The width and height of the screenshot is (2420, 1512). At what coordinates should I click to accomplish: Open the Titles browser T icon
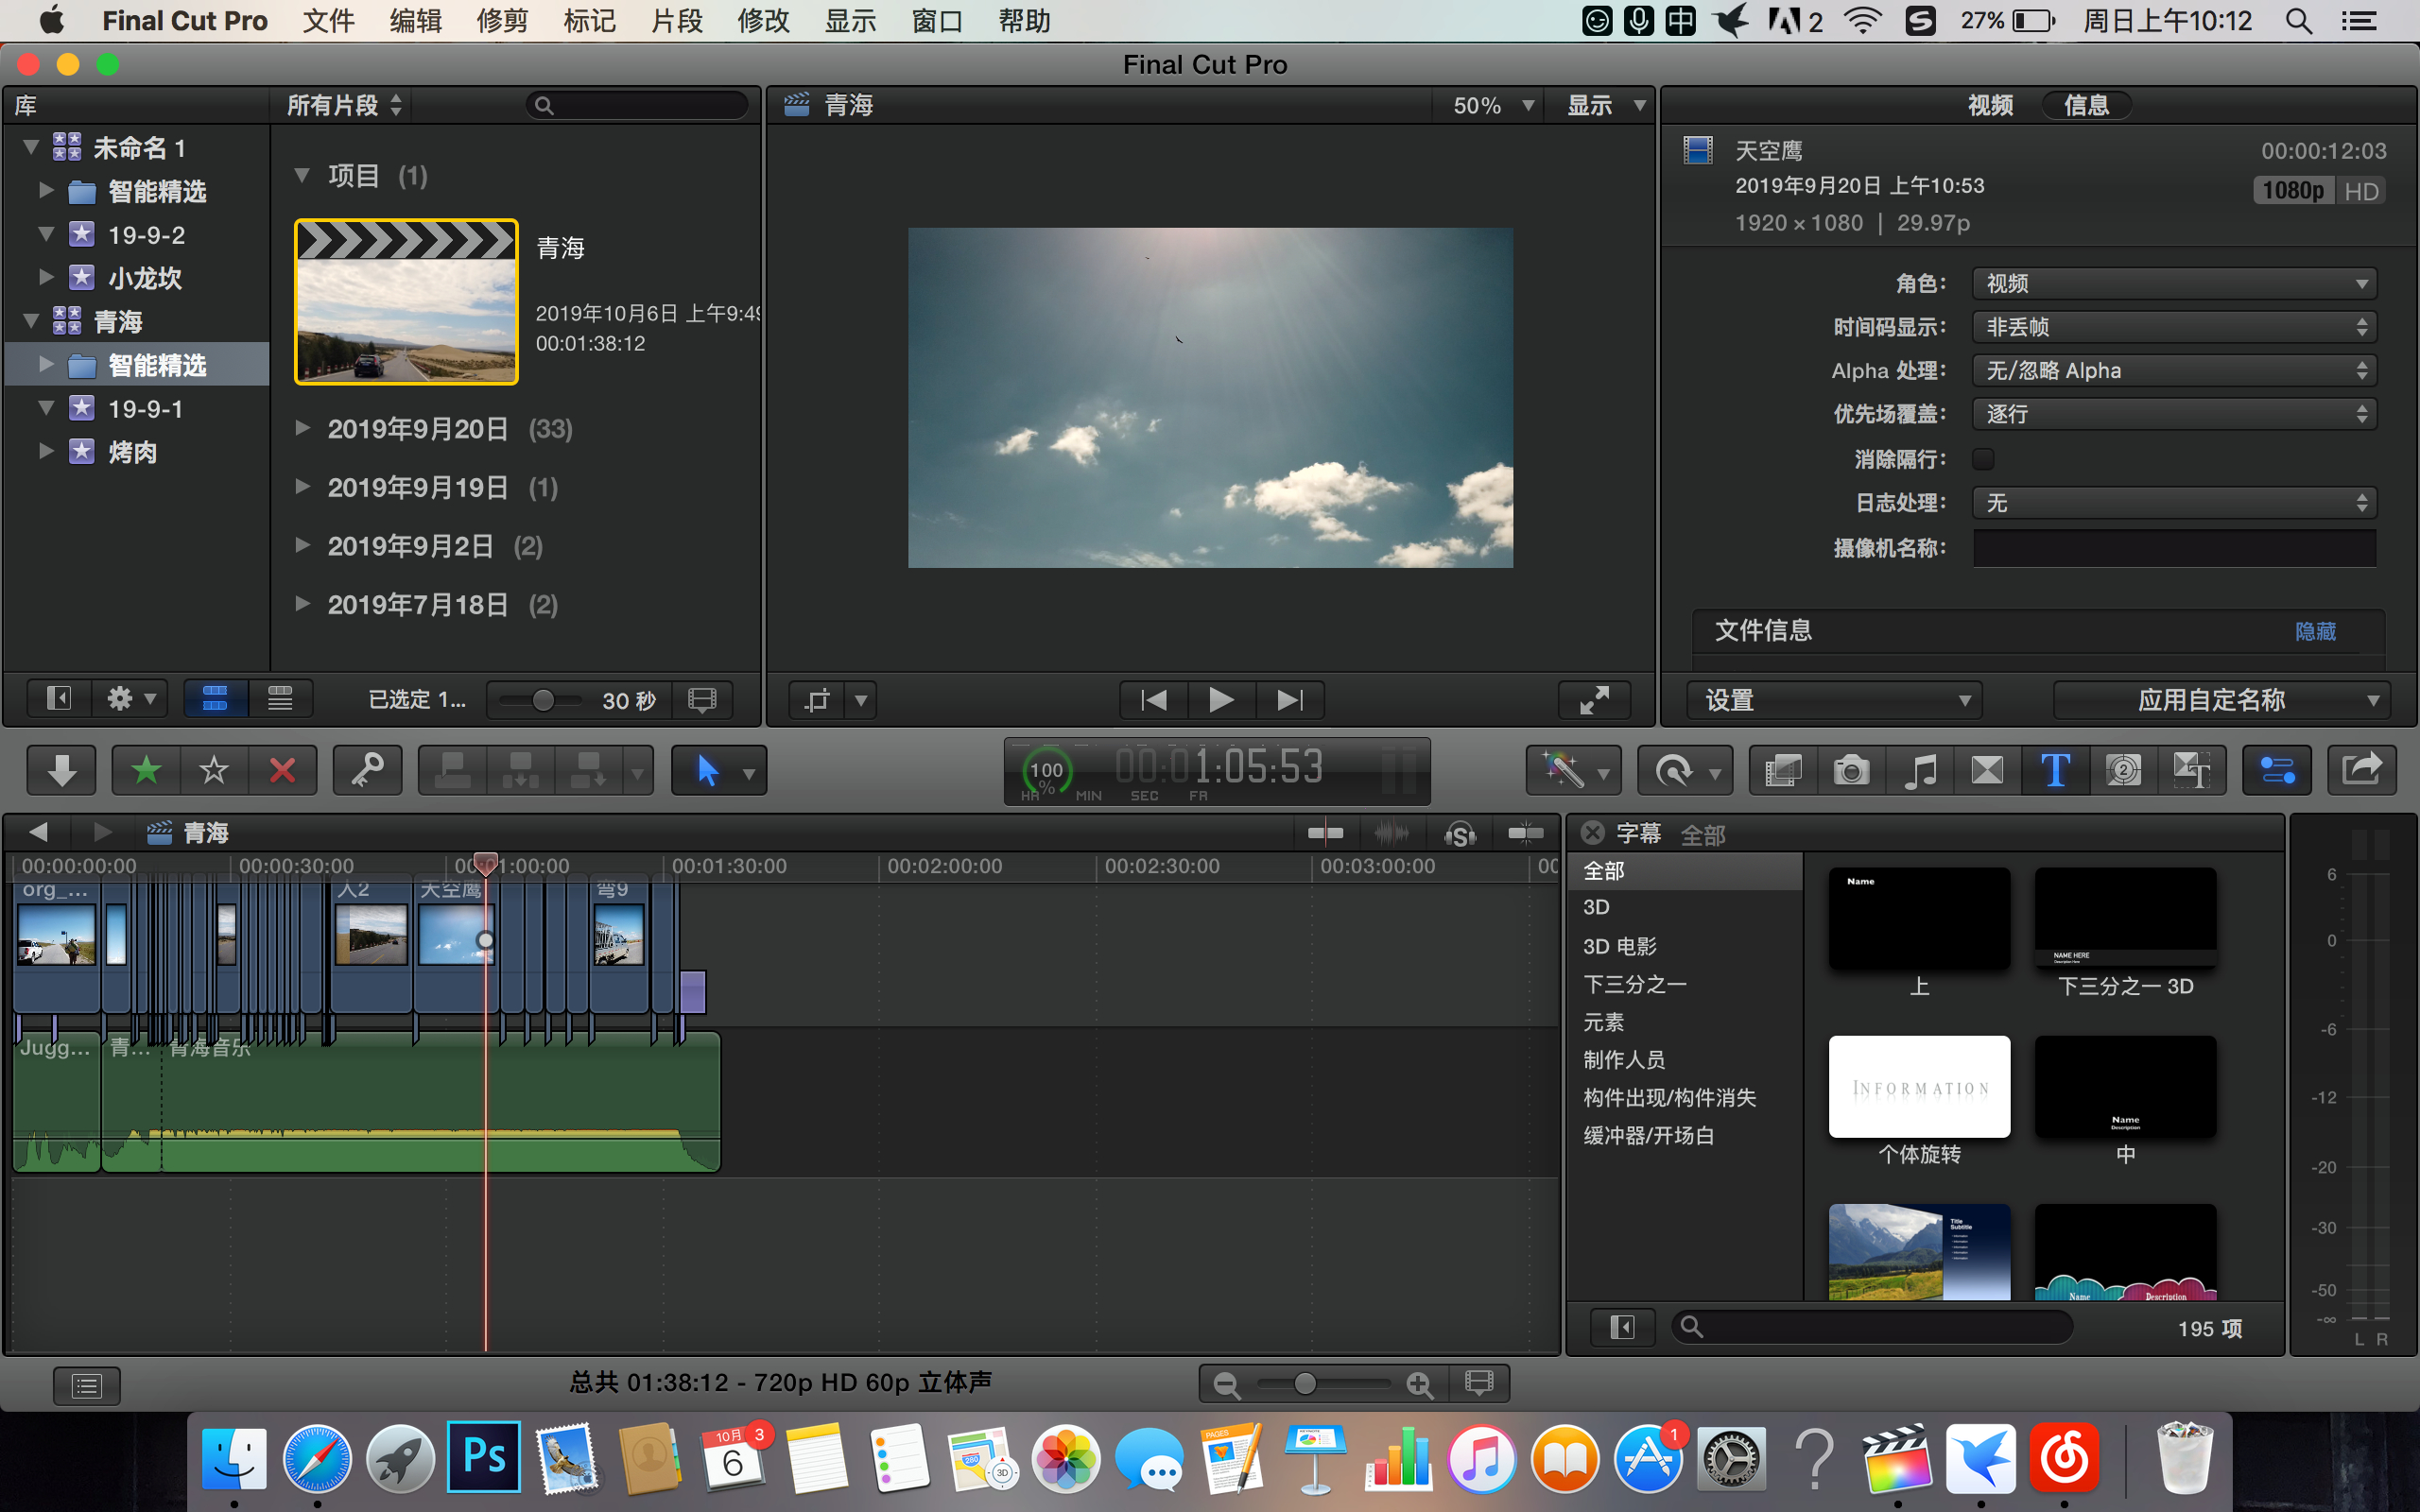coord(2055,770)
